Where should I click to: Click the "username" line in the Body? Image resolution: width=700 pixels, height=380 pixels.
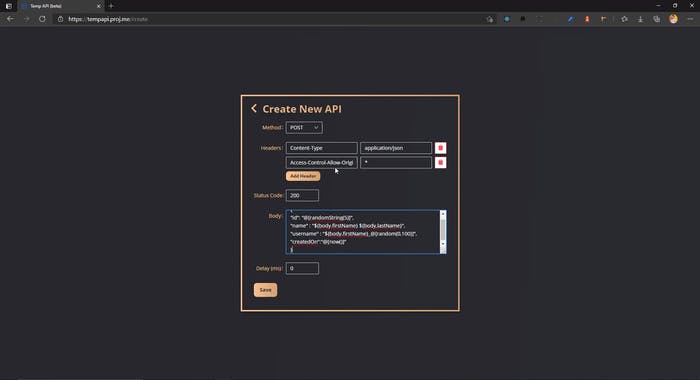point(353,234)
